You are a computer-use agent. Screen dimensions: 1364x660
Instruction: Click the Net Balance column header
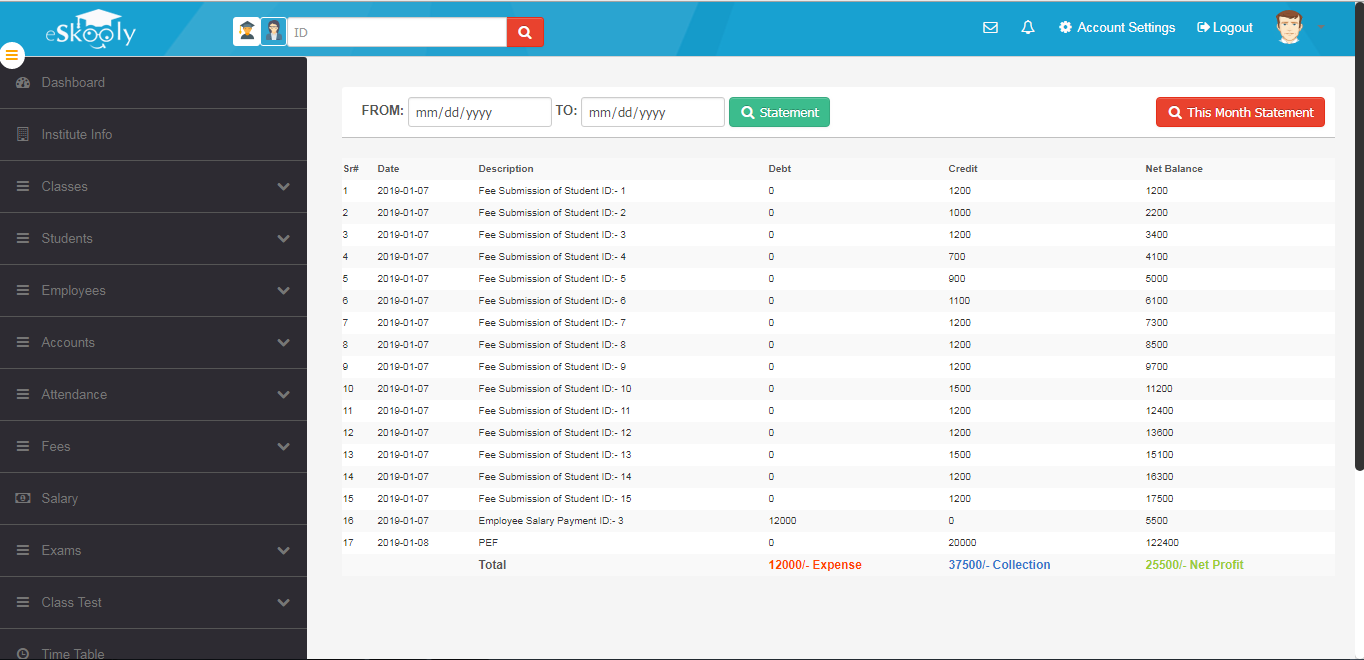click(x=1174, y=169)
